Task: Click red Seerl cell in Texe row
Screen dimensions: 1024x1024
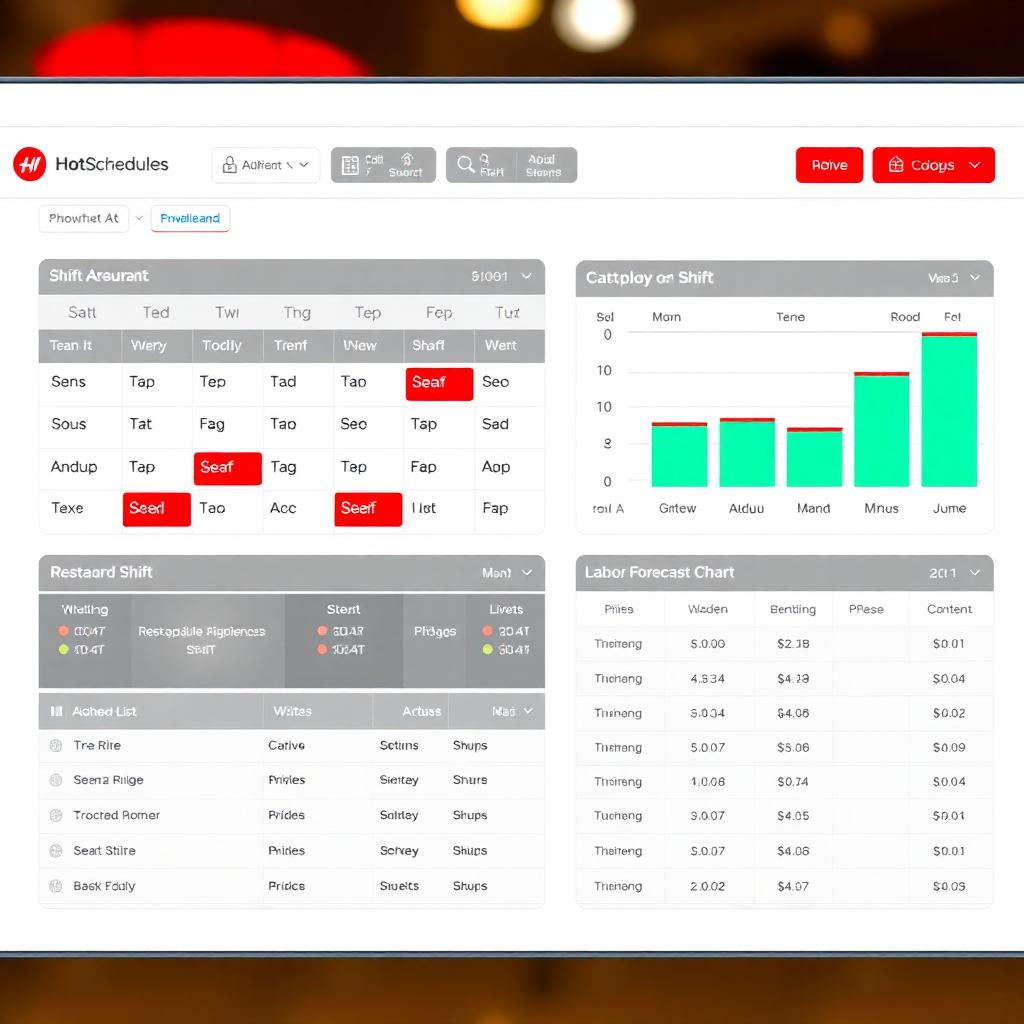Action: click(x=157, y=509)
